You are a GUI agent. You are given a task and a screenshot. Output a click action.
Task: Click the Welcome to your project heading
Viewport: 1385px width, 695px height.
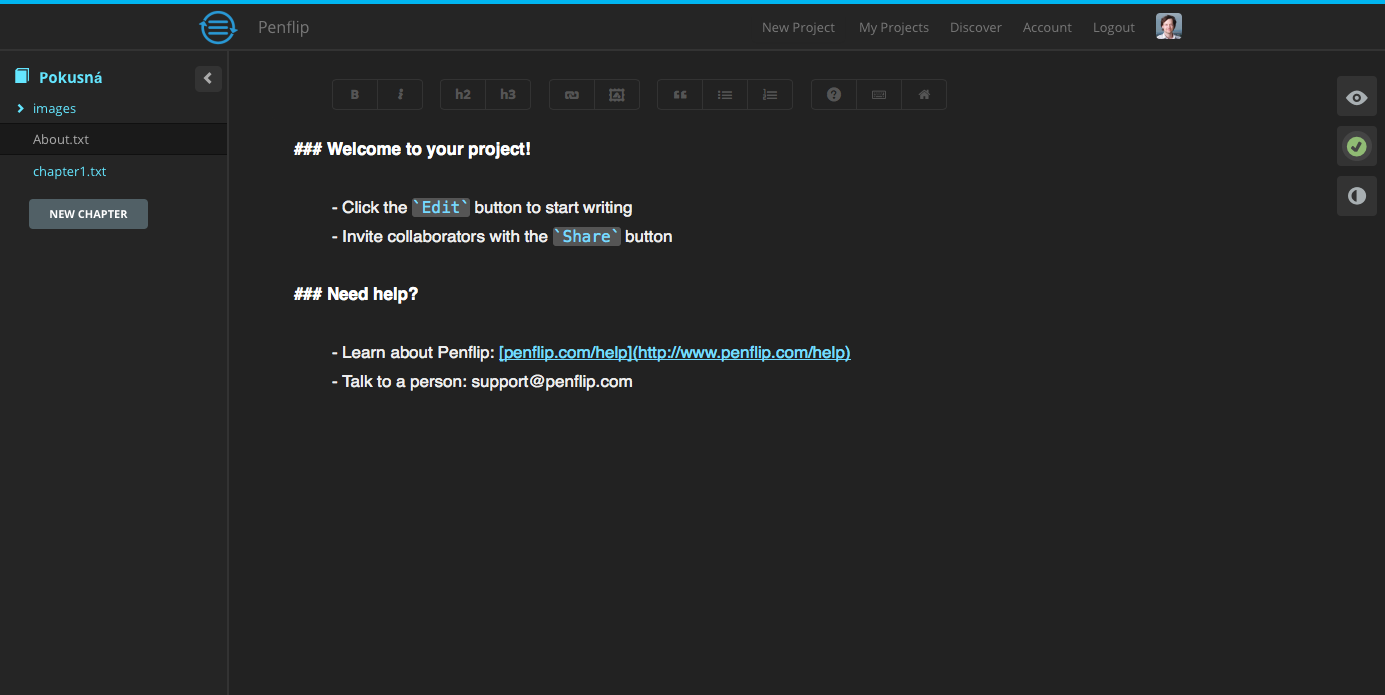coord(412,149)
